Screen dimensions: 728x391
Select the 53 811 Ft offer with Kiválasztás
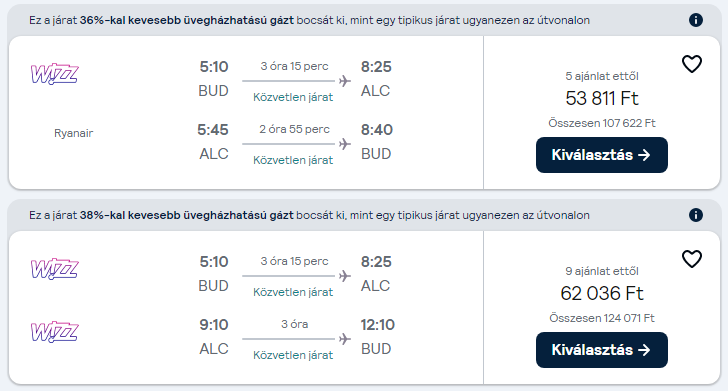[602, 155]
